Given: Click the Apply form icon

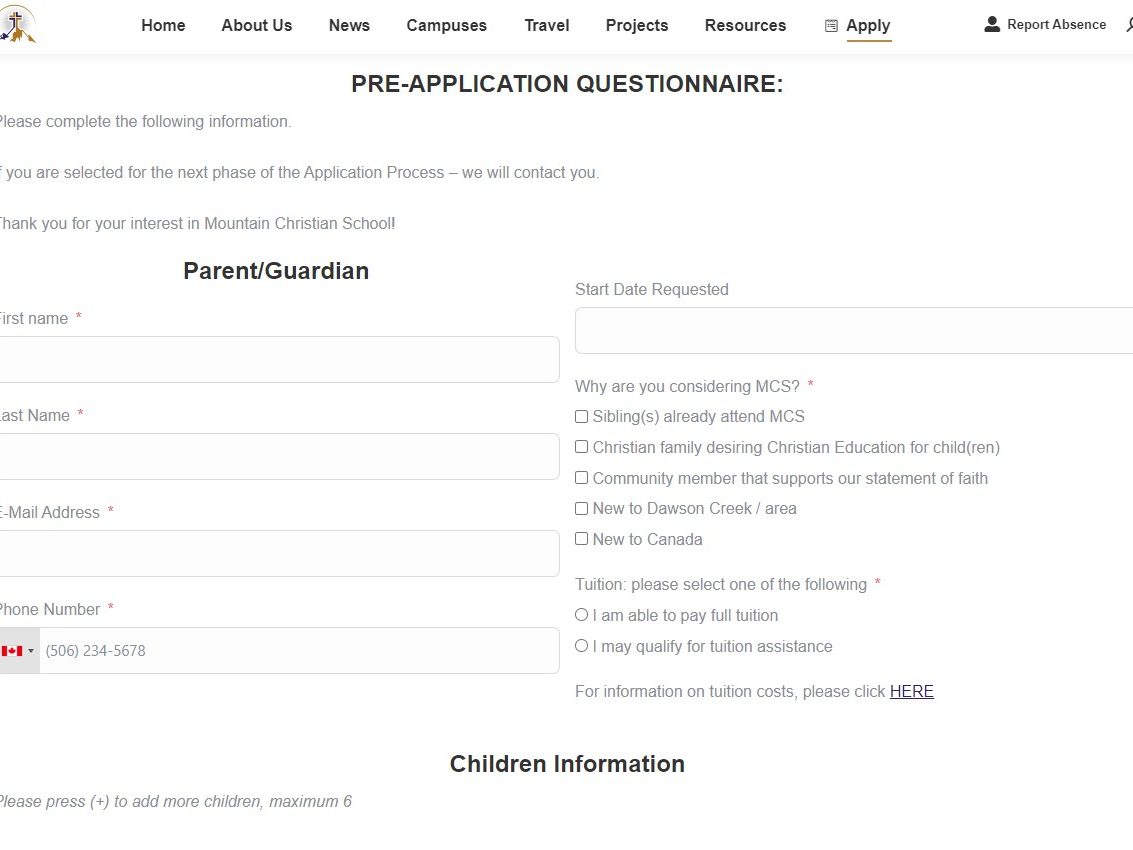Looking at the screenshot, I should pyautogui.click(x=831, y=26).
